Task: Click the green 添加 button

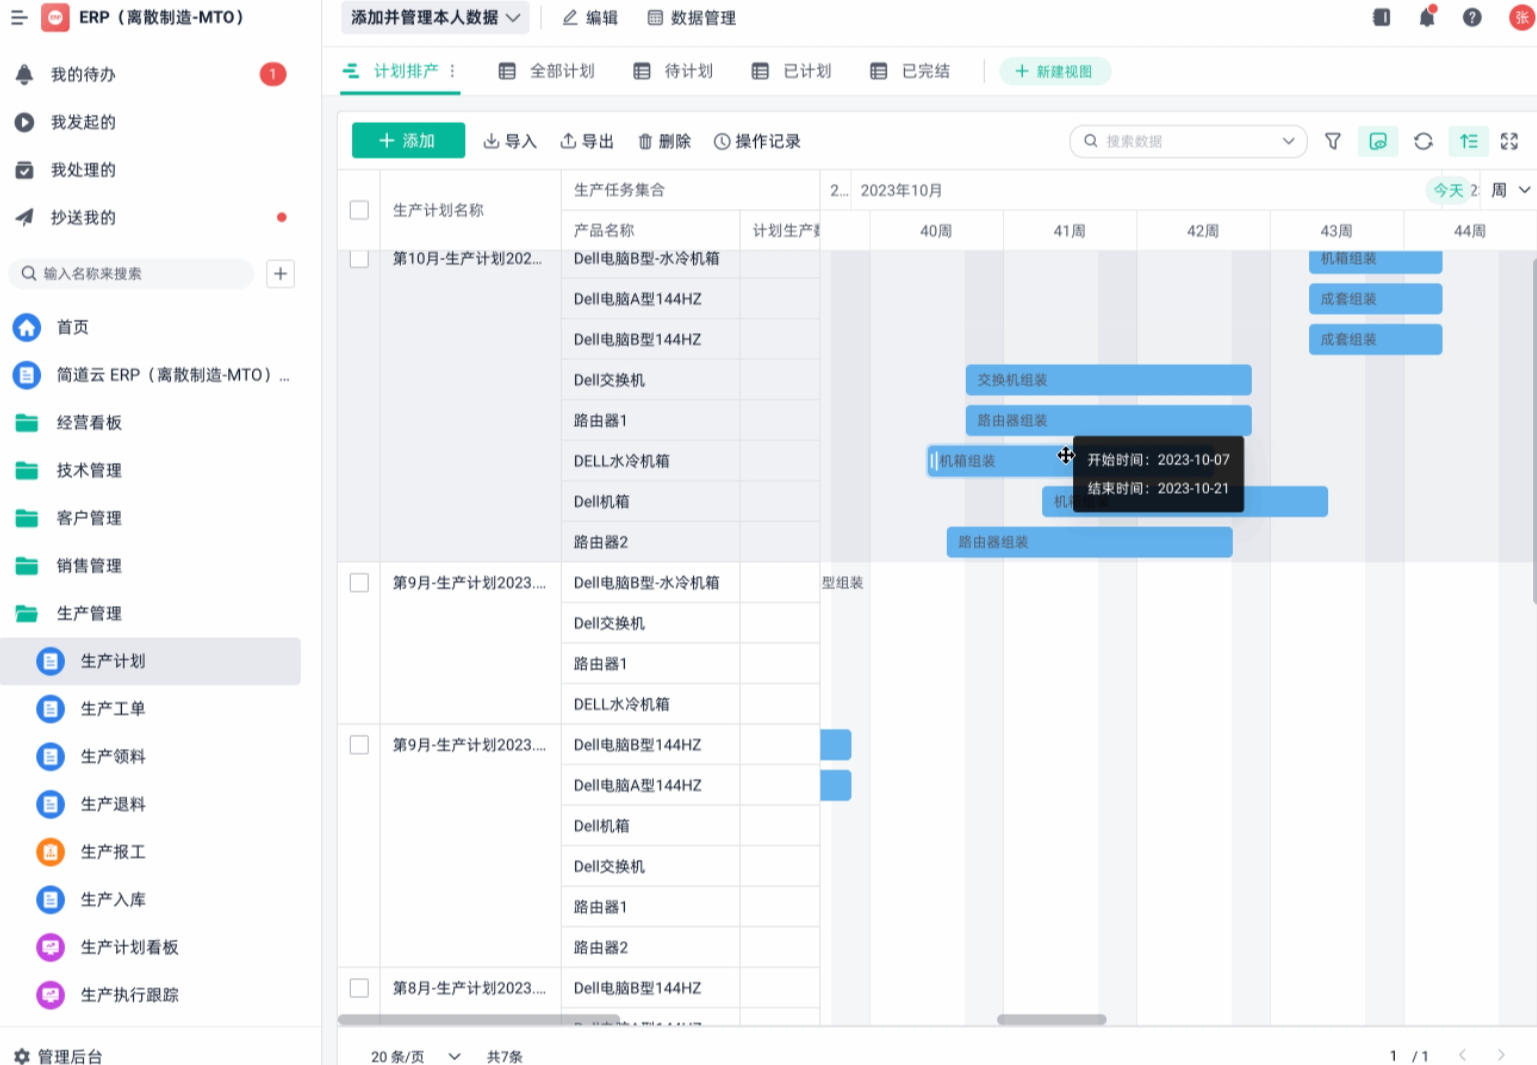Action: (408, 141)
